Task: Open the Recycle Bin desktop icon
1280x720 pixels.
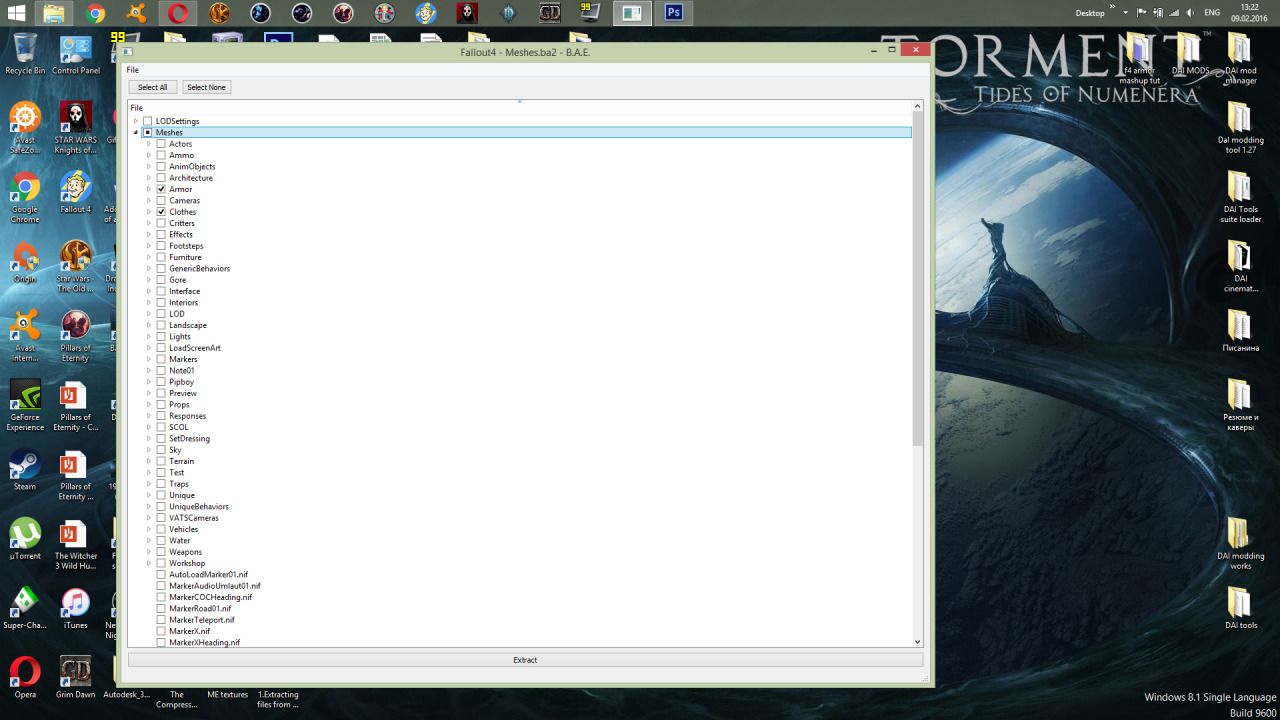Action: [x=25, y=54]
